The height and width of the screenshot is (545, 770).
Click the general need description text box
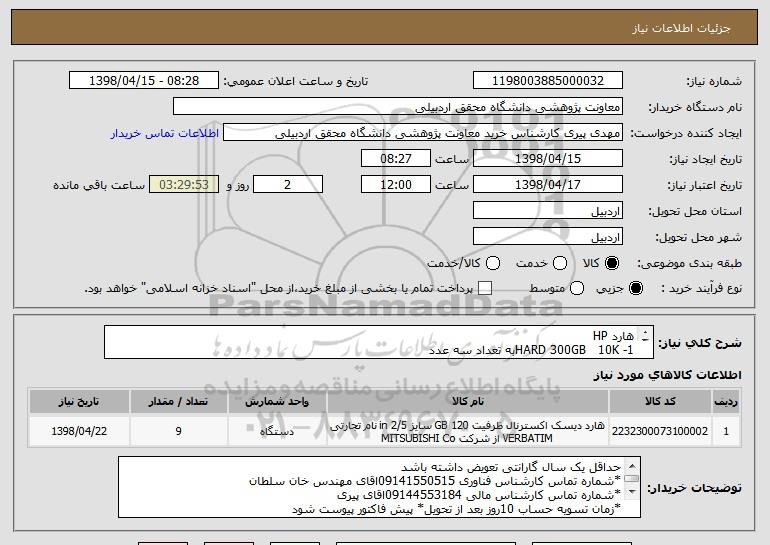pyautogui.click(x=379, y=342)
